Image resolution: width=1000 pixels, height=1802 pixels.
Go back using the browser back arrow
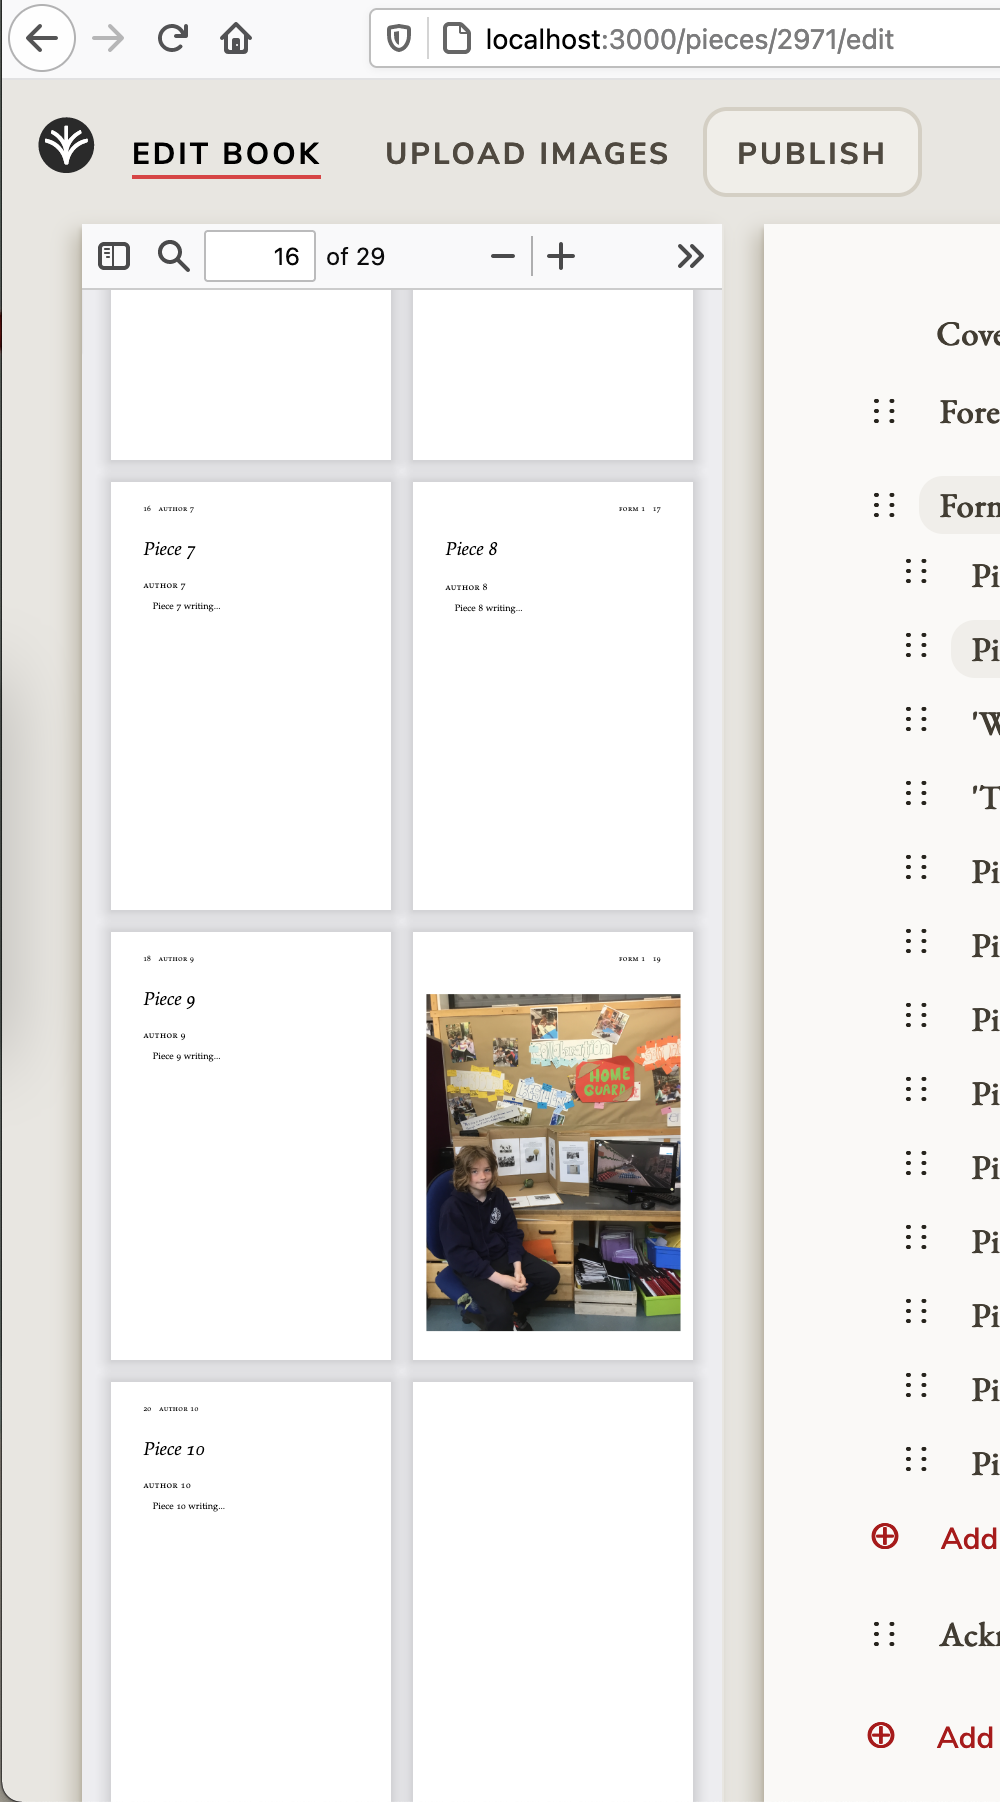point(42,38)
